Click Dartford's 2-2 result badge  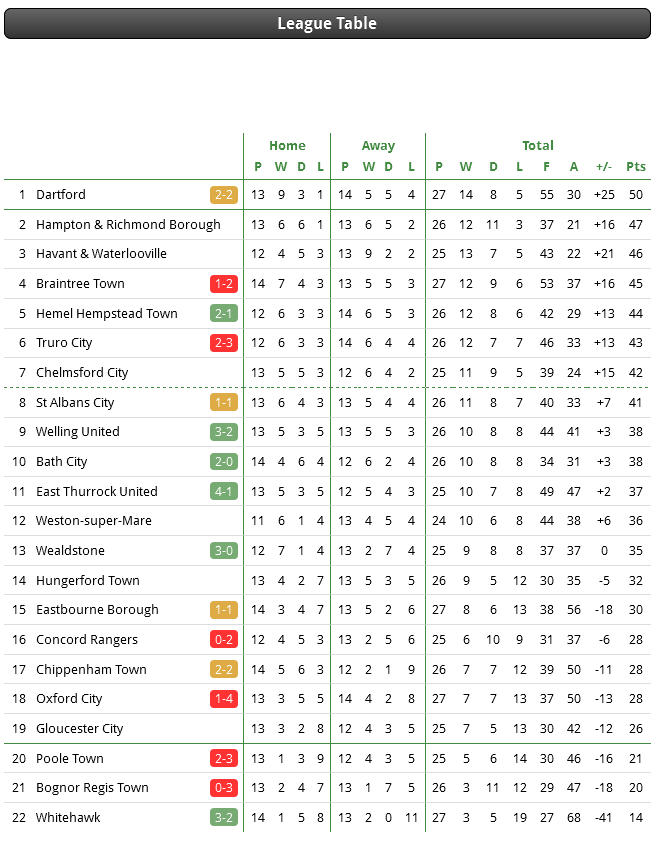(x=224, y=195)
